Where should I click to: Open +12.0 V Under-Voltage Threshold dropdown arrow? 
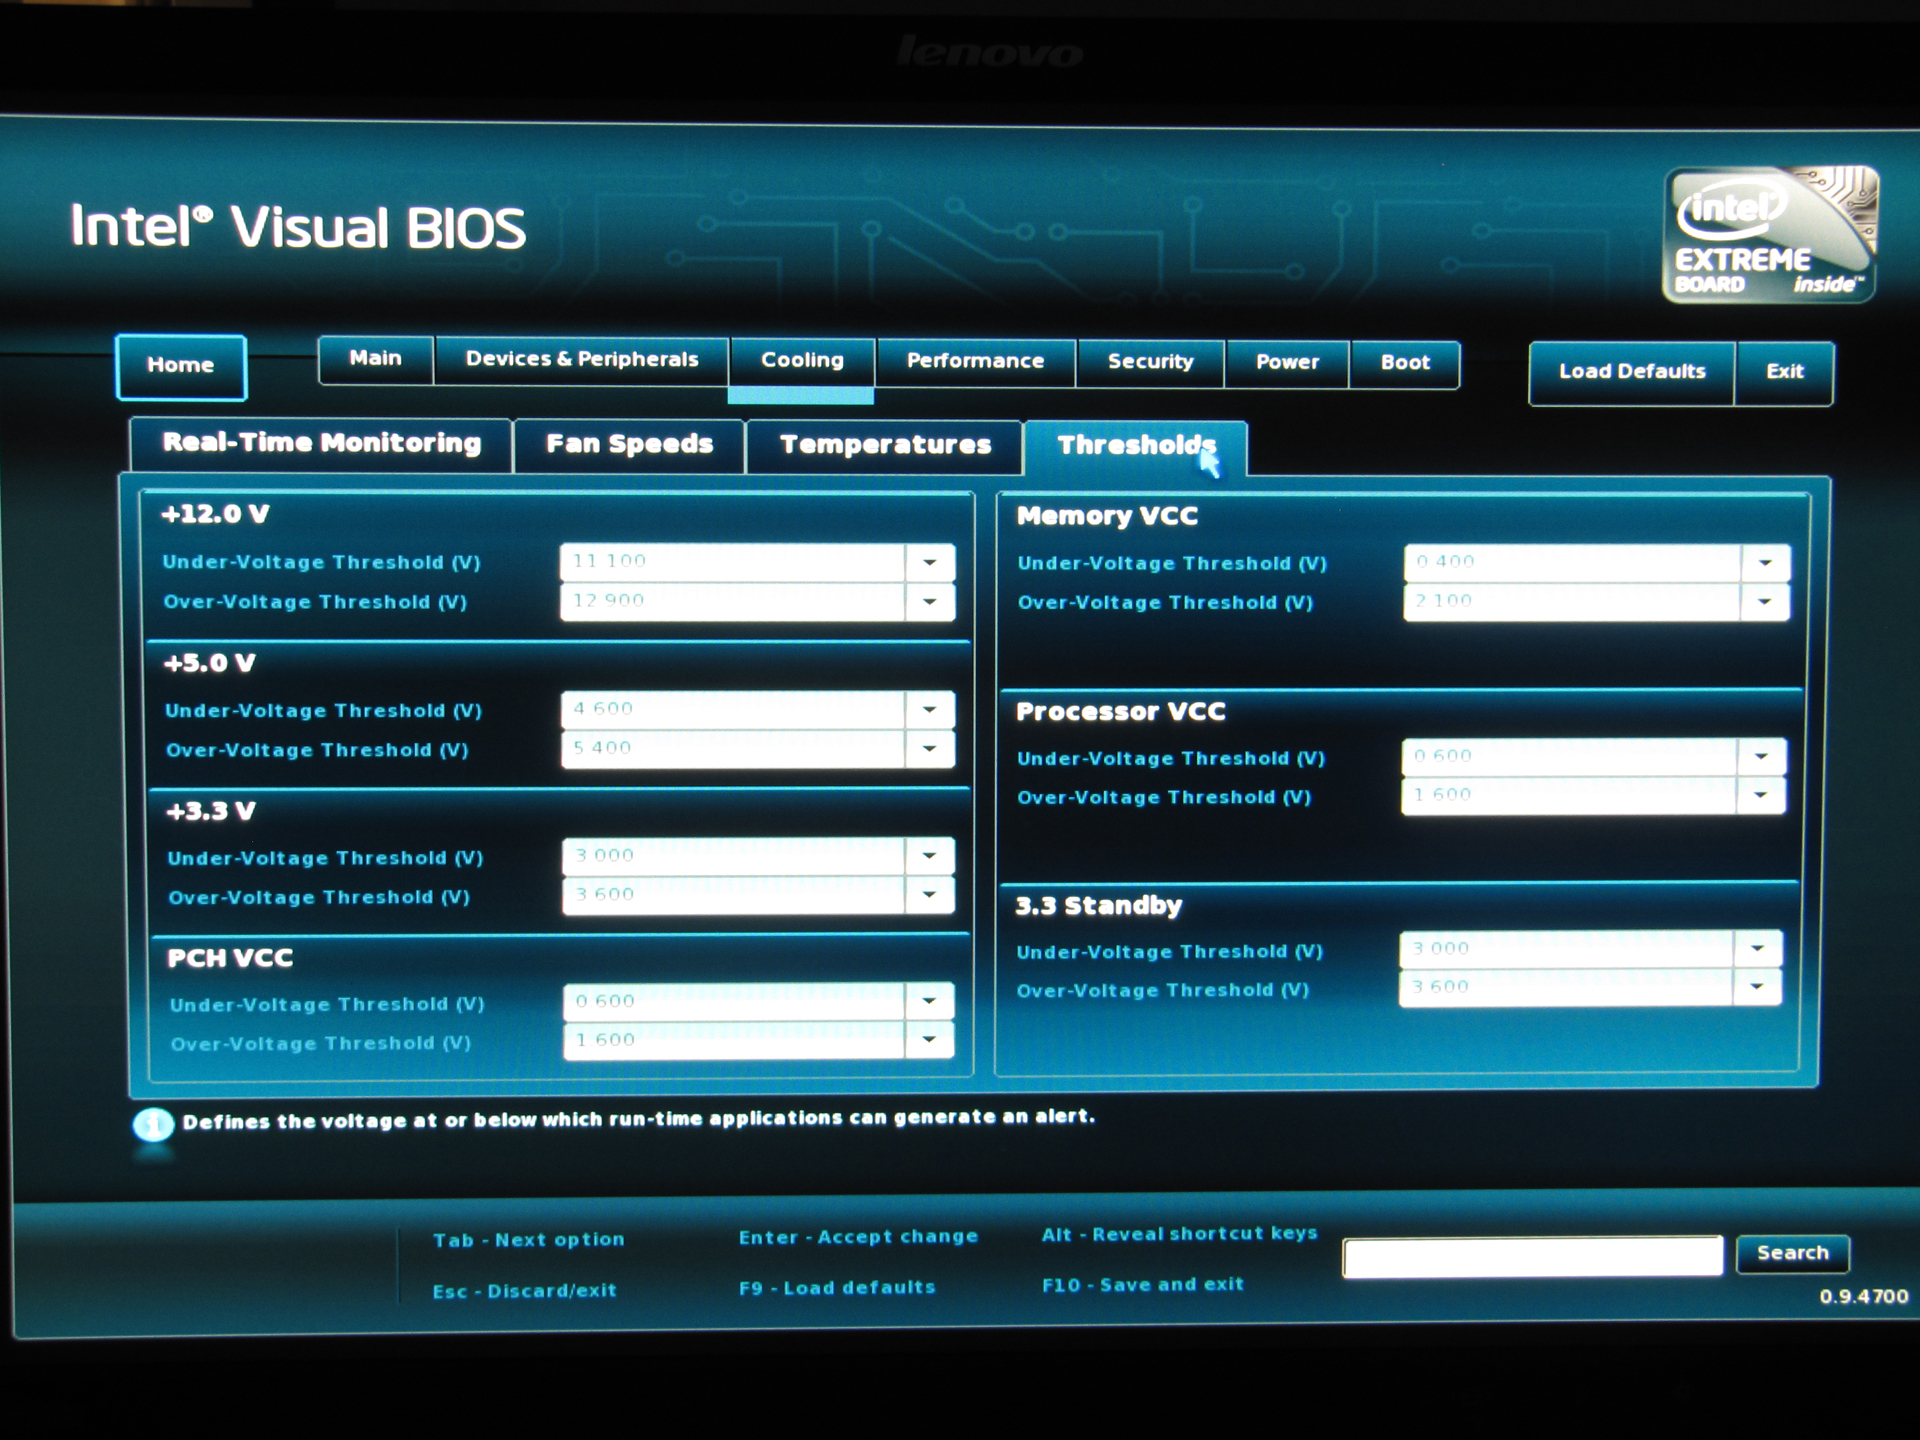pos(930,562)
